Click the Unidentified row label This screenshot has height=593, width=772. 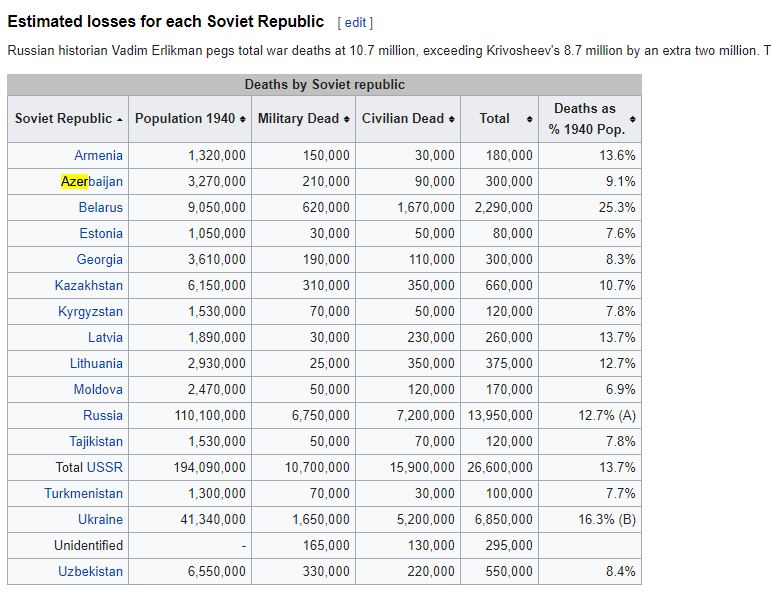click(x=88, y=546)
